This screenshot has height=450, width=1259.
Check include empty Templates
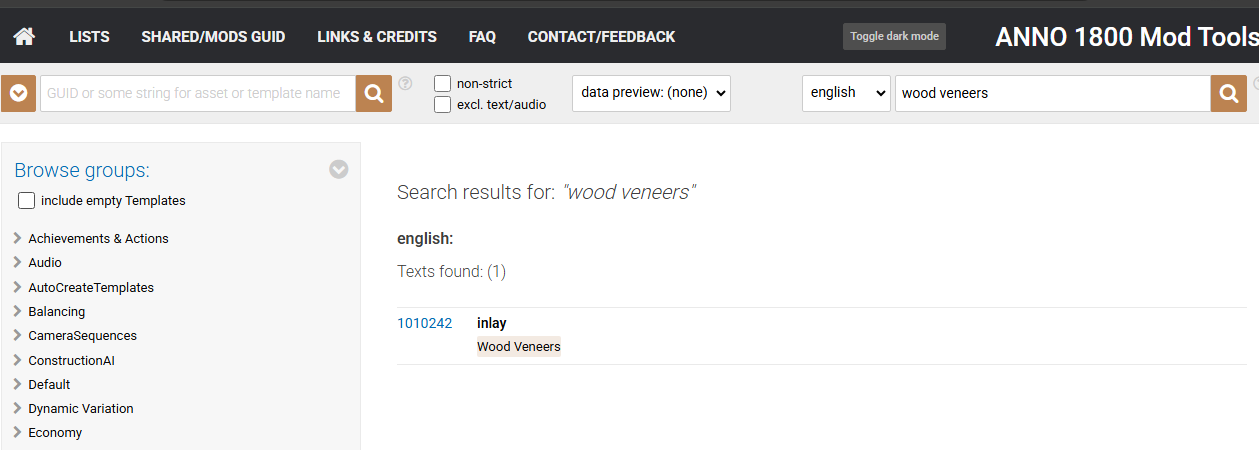pyautogui.click(x=27, y=200)
